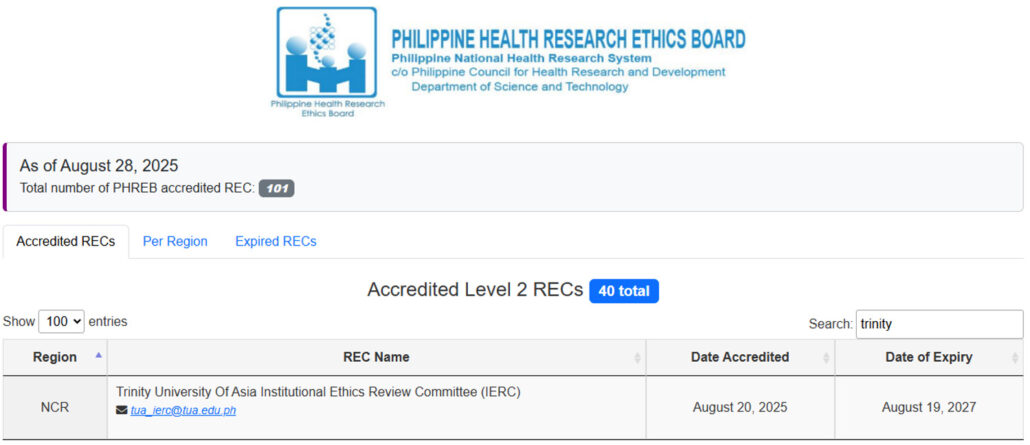Image resolution: width=1030 pixels, height=445 pixels.
Task: Open the tua_ierc@tua.edu.ph email link
Action: pos(183,410)
